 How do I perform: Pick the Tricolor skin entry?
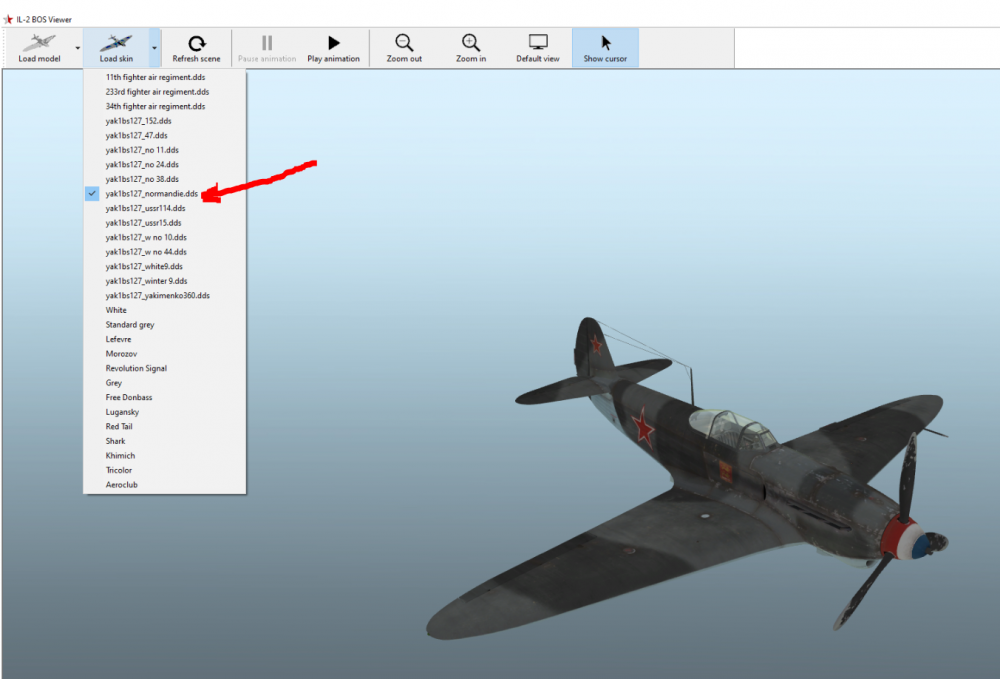[119, 470]
